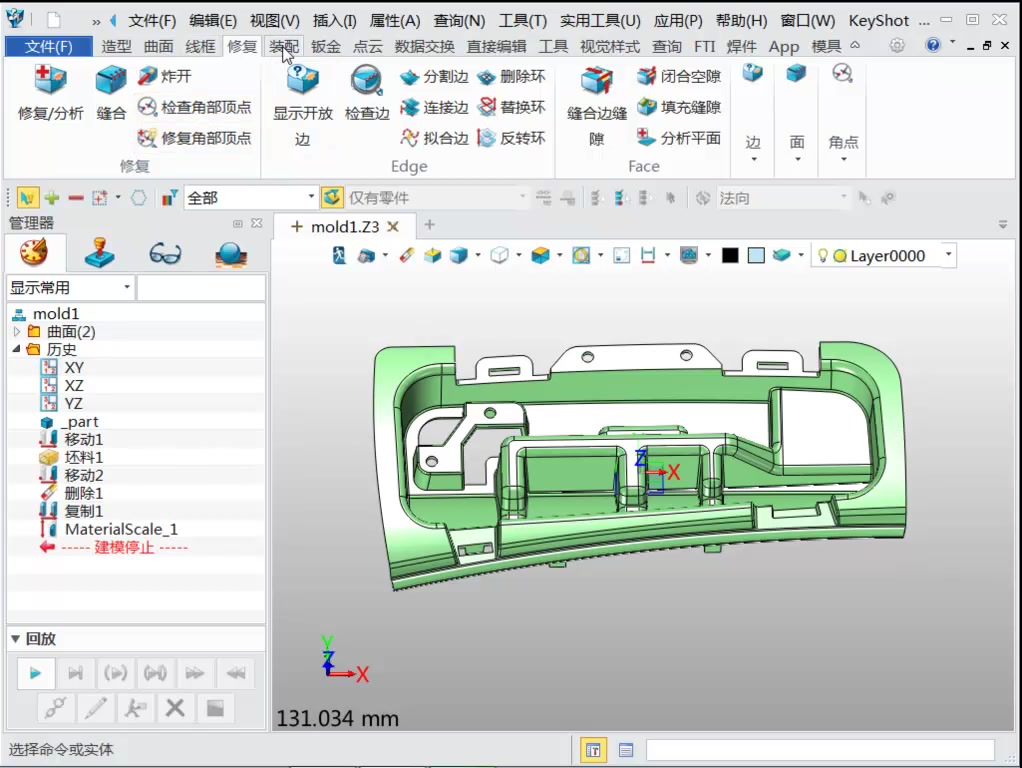Select the 缝合 (Sew) repair tool
This screenshot has height=768, width=1022.
click(110, 95)
